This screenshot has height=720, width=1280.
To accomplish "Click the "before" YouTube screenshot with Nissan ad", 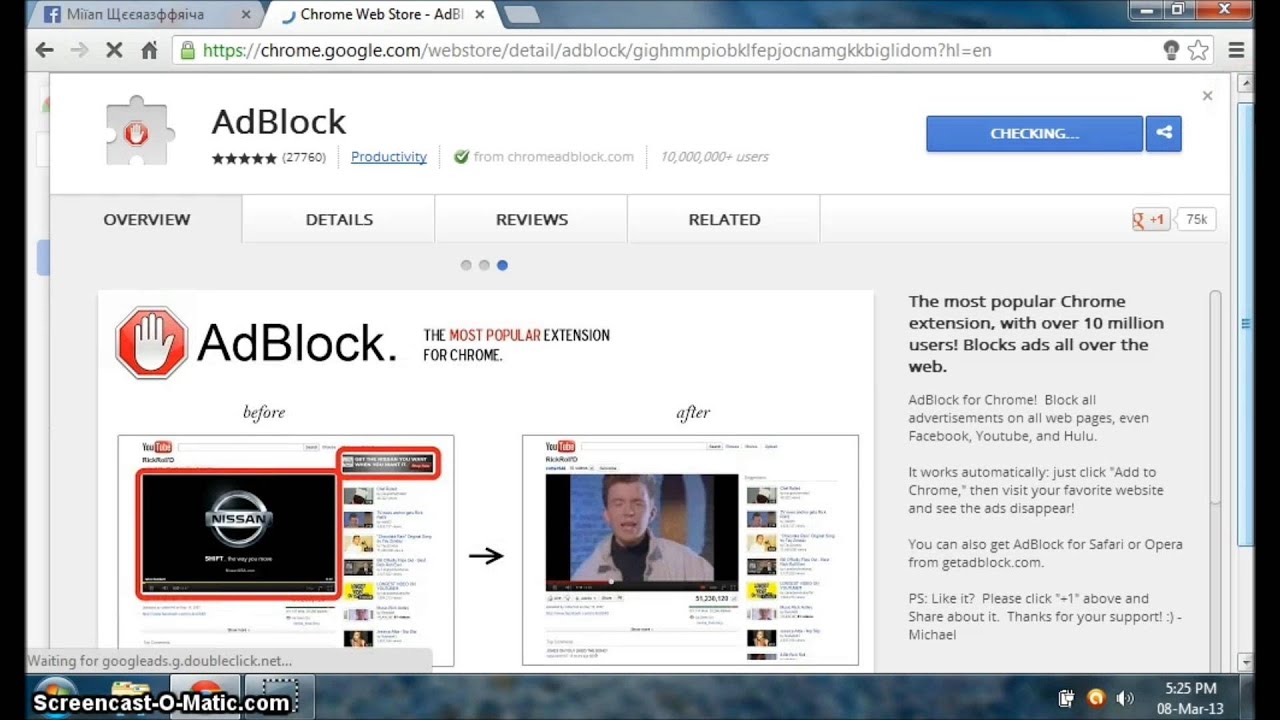I will pos(286,551).
